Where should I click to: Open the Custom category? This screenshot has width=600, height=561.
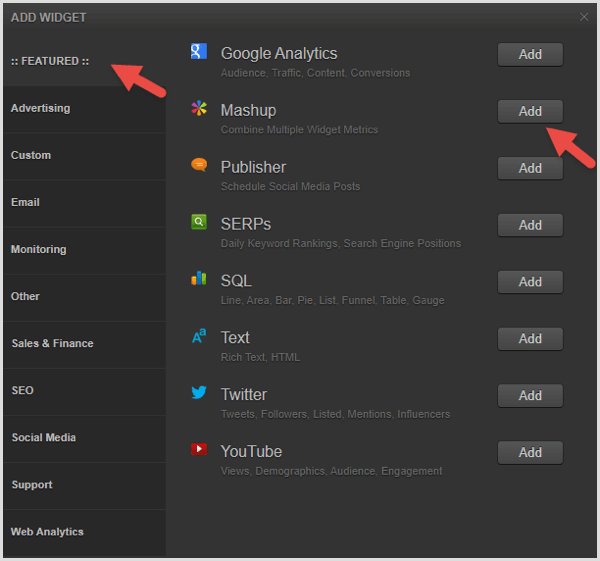pyautogui.click(x=85, y=155)
